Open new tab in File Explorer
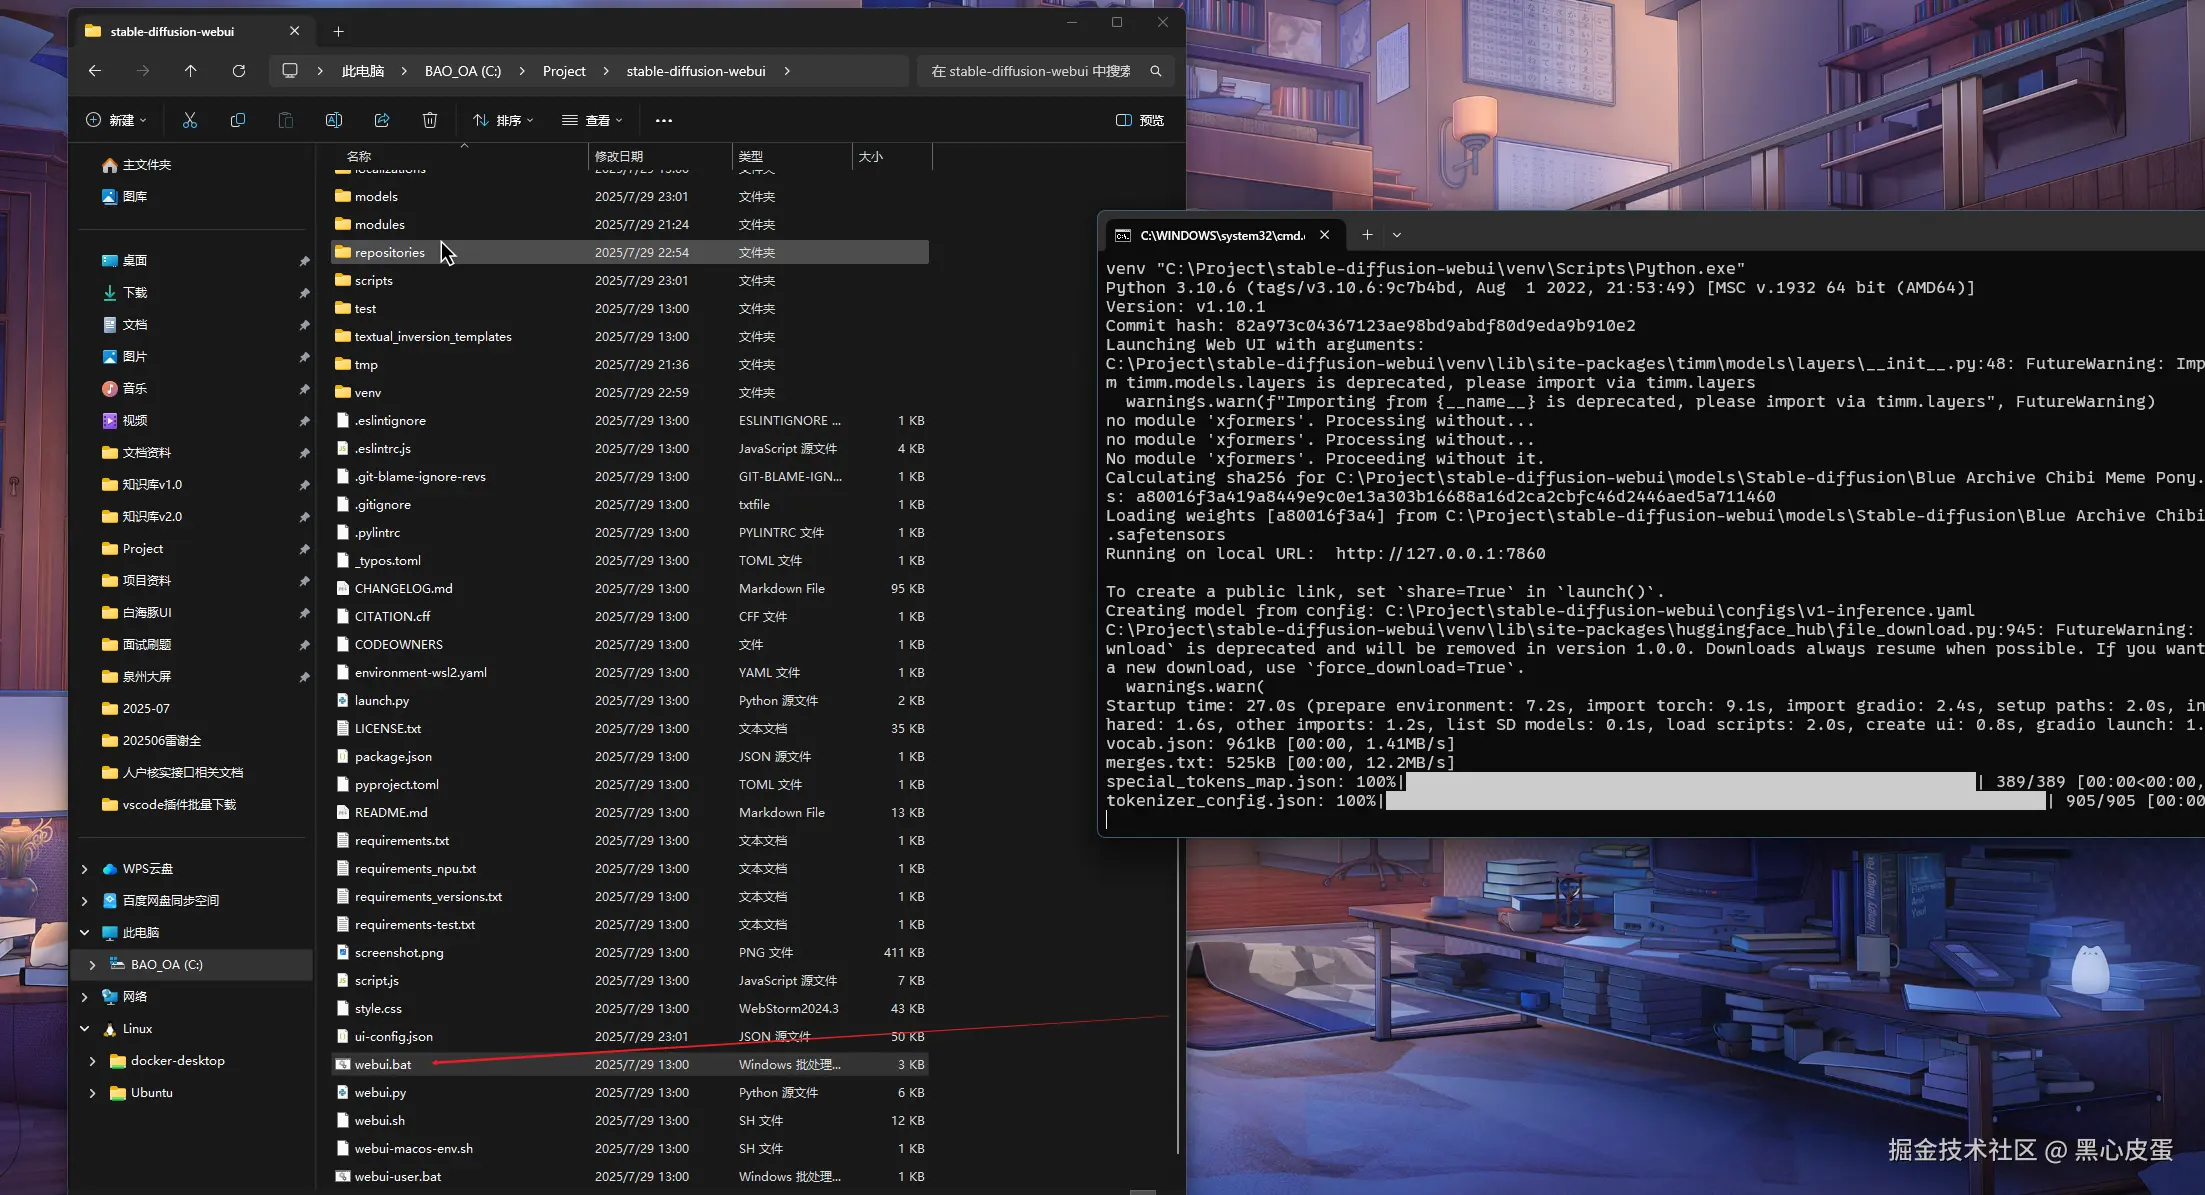 338,32
